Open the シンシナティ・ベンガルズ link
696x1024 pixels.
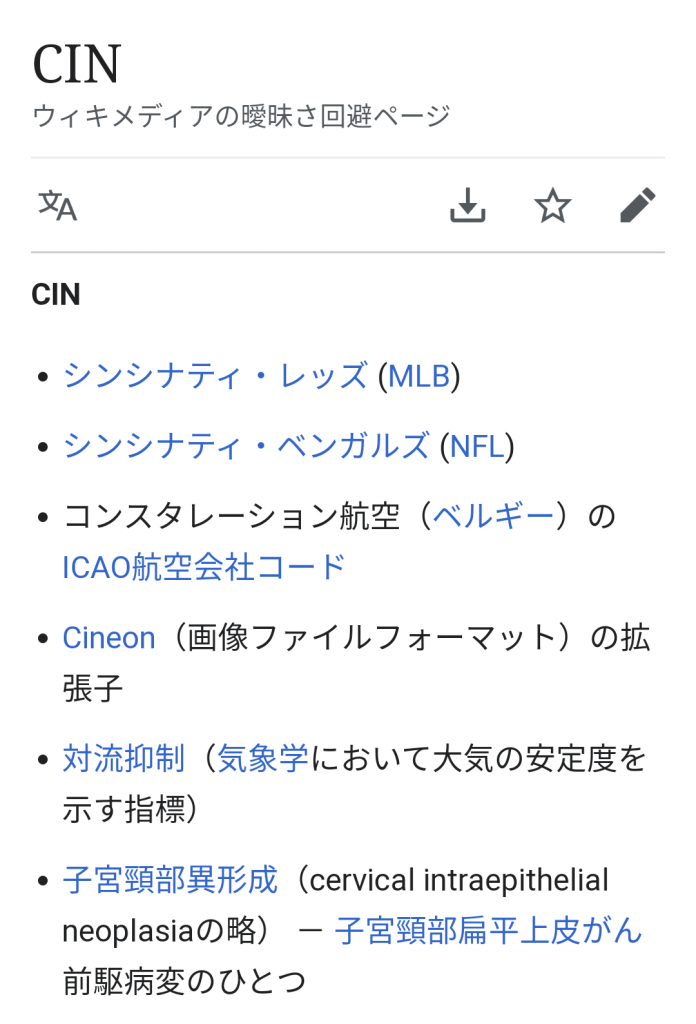[246, 446]
